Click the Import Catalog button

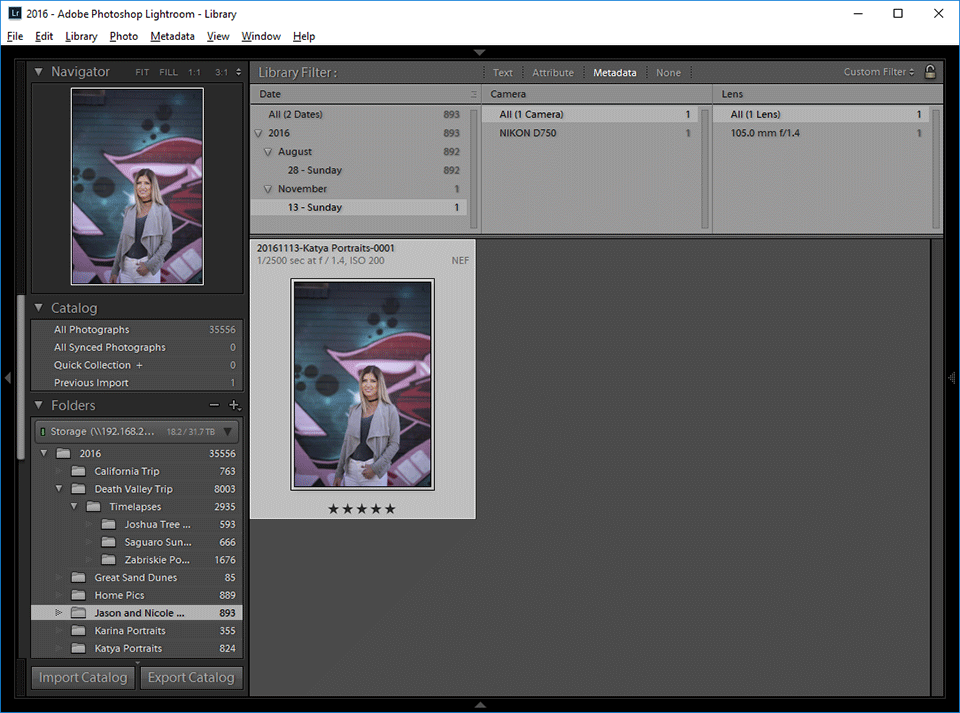coord(82,677)
